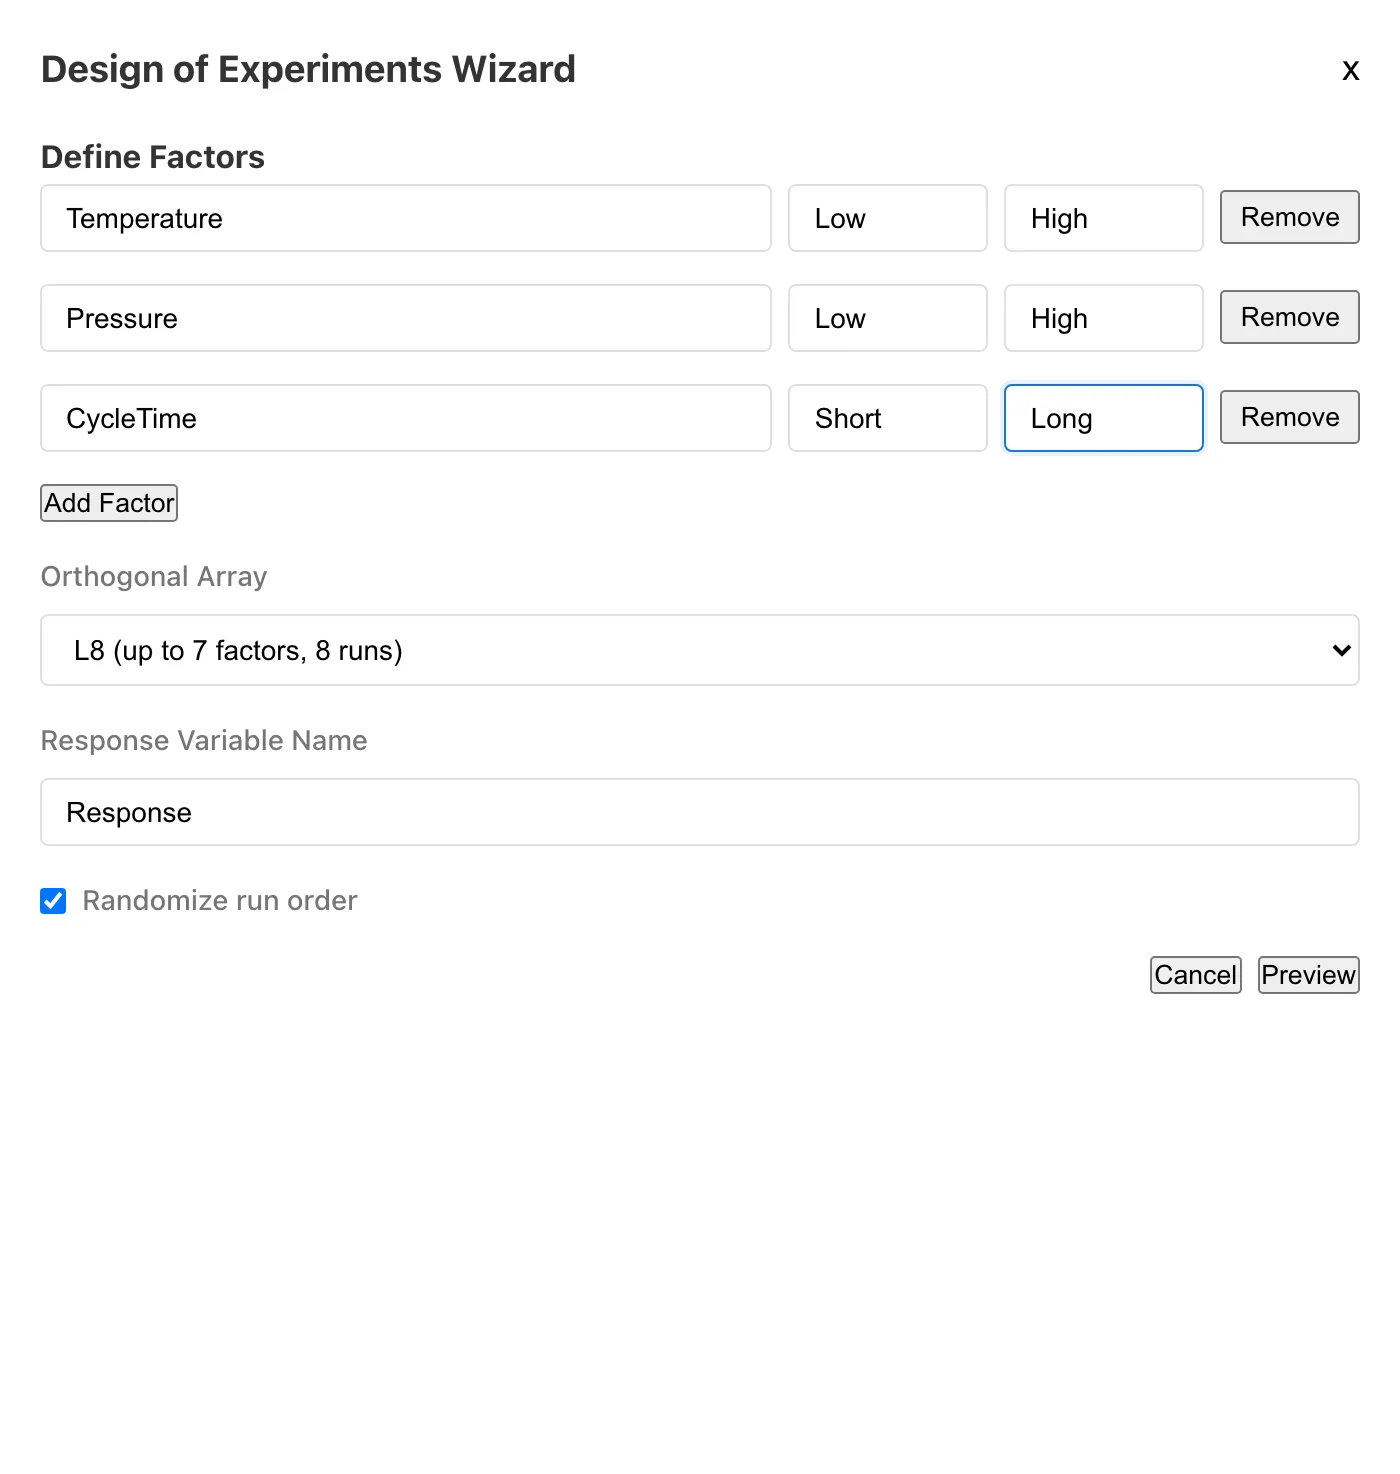Image resolution: width=1400 pixels, height=1474 pixels.
Task: Edit the Temperature High level field
Action: [x=1103, y=218]
